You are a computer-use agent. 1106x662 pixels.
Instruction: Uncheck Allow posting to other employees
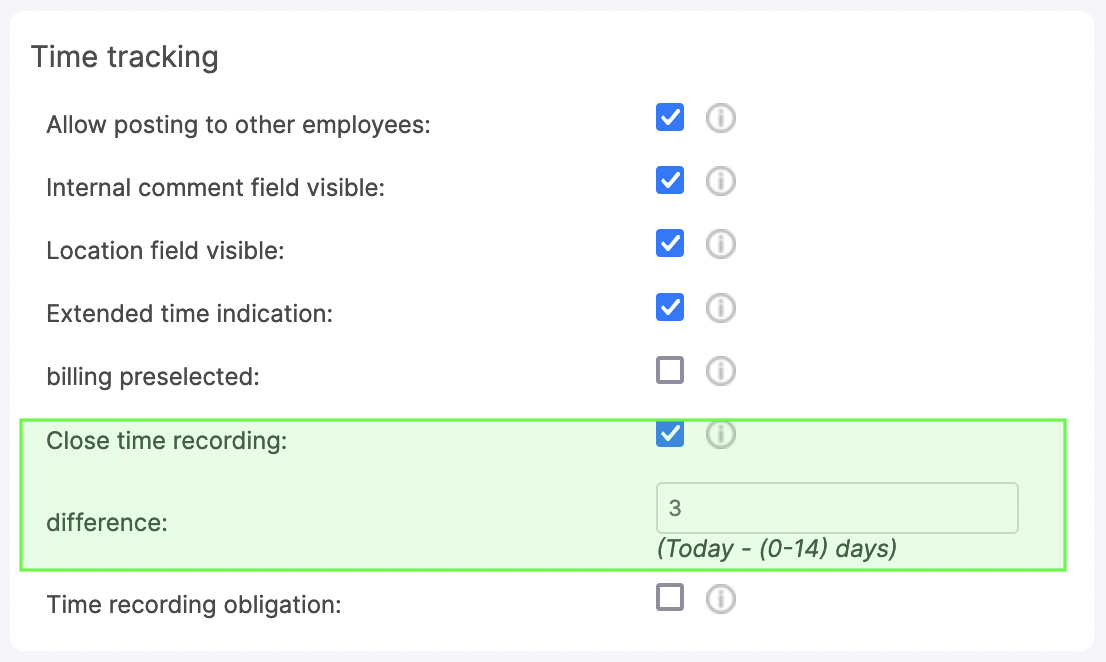pos(669,117)
